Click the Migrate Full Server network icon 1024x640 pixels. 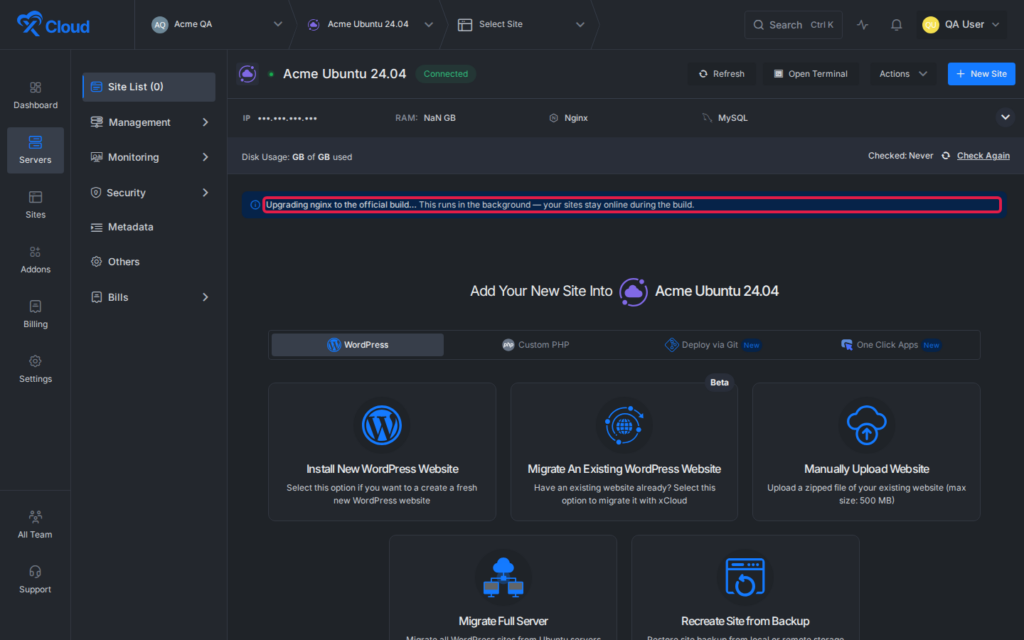(x=503, y=577)
